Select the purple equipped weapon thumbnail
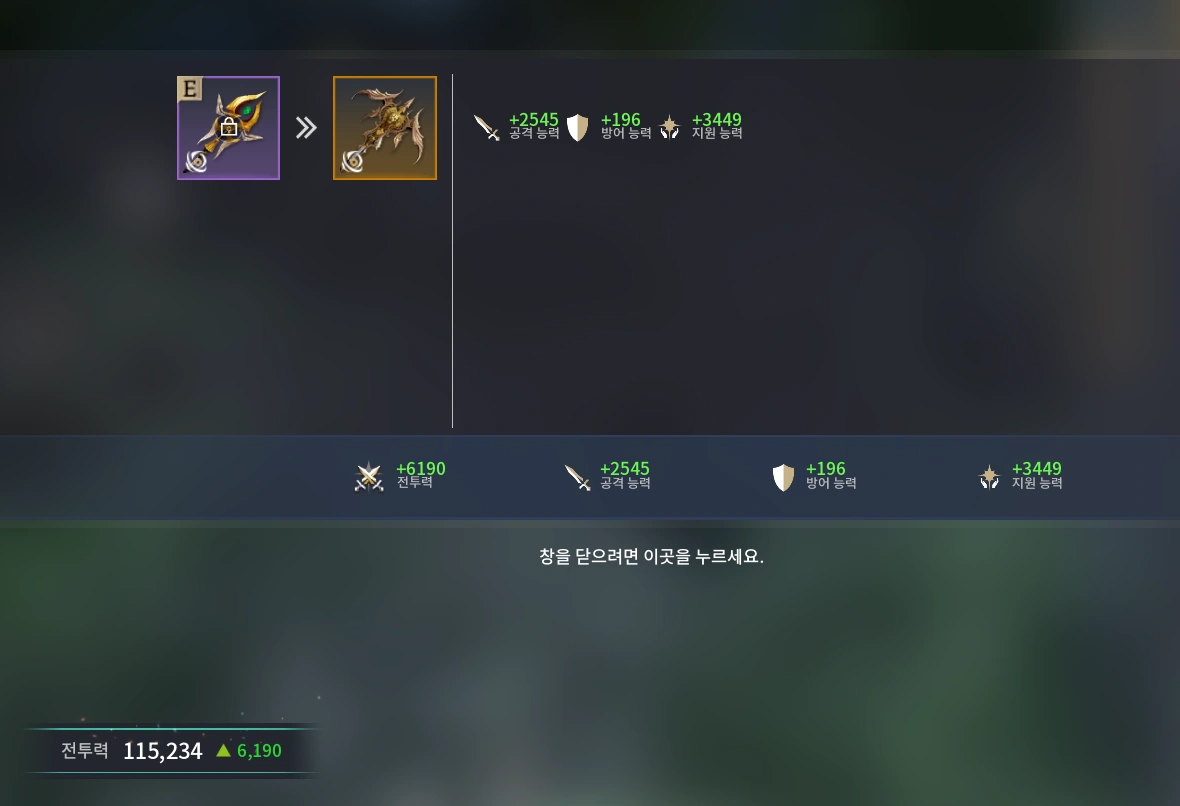 pos(229,128)
